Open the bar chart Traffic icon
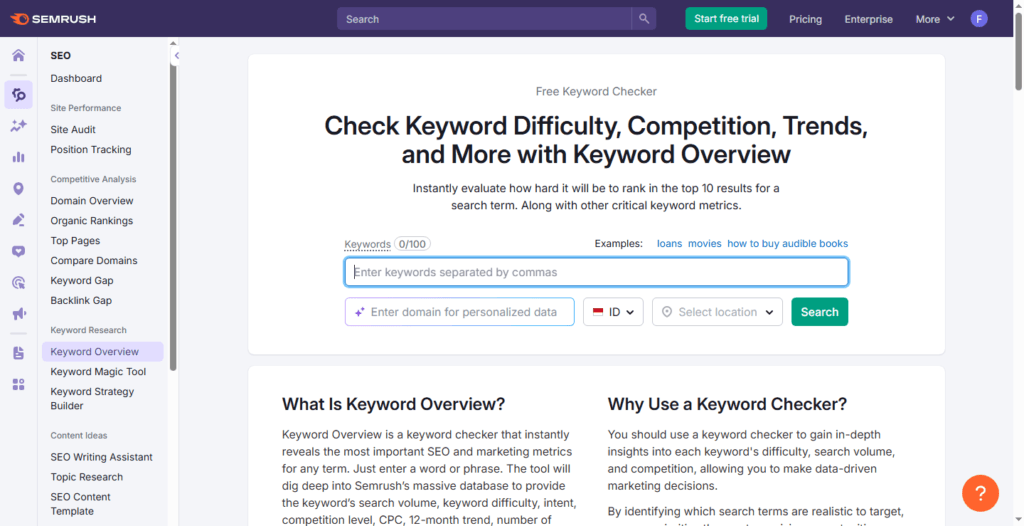This screenshot has height=526, width=1024. [18, 157]
